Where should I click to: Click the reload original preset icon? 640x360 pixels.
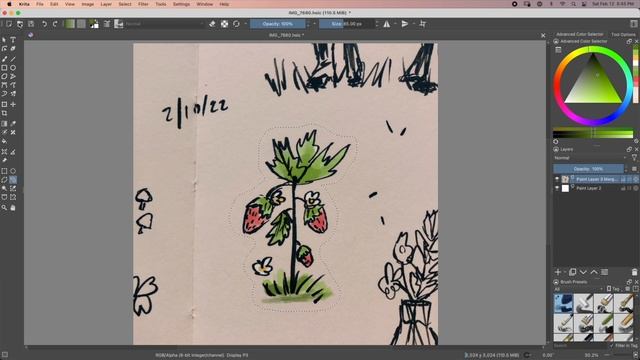(x=236, y=24)
